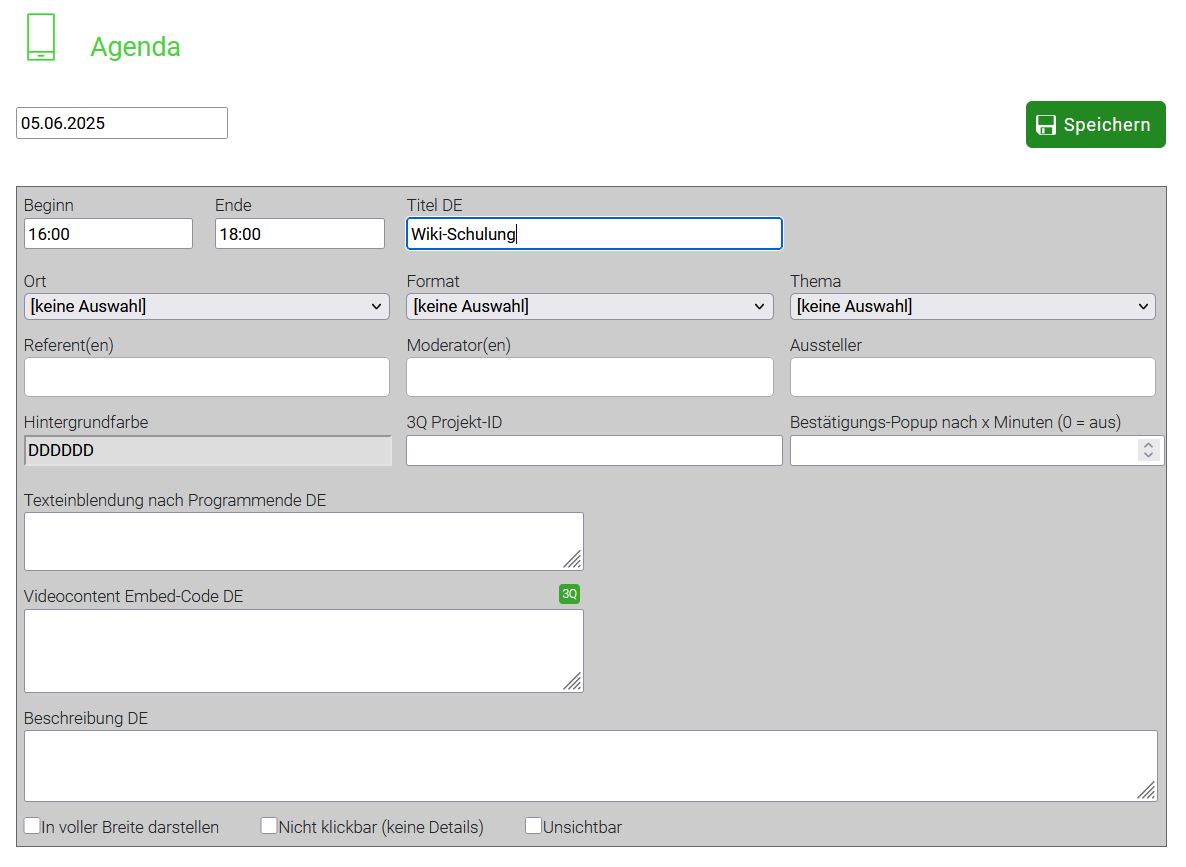The image size is (1186, 867).
Task: Click into the 3Q Projekt-ID field
Action: [x=594, y=451]
